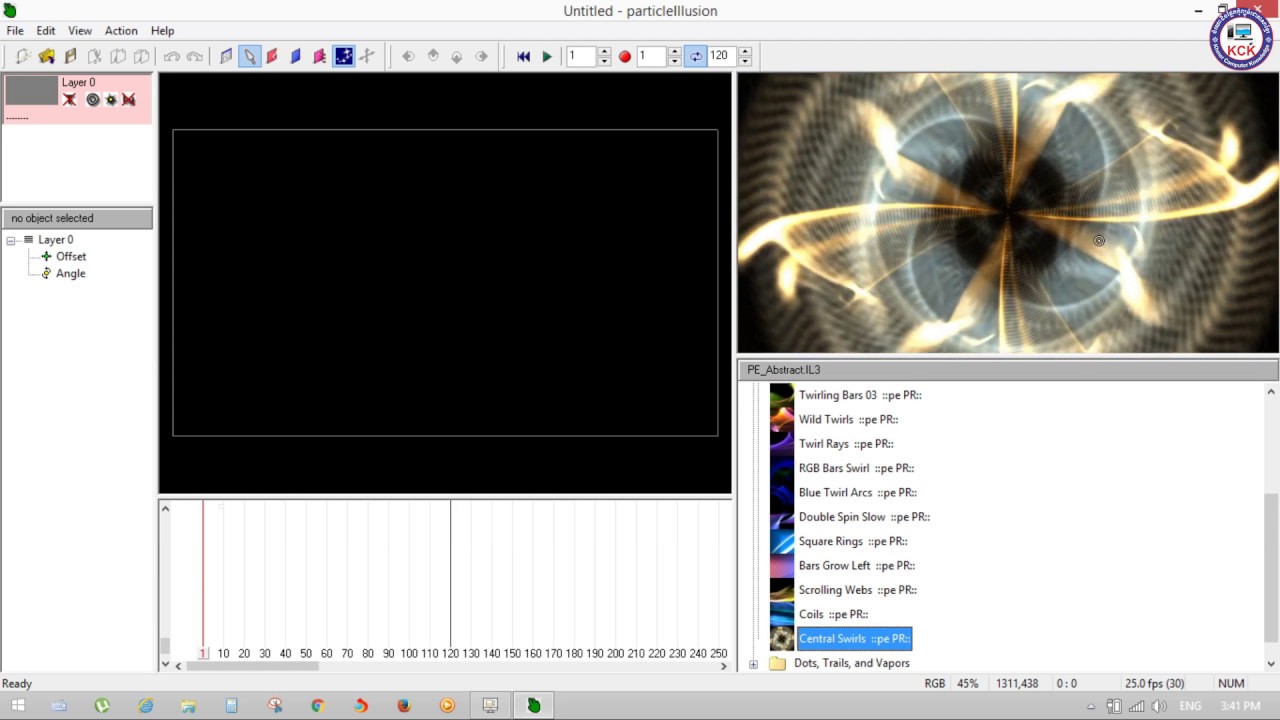
Task: Click the timeline horizontal scrollbar thumb
Action: [x=253, y=666]
